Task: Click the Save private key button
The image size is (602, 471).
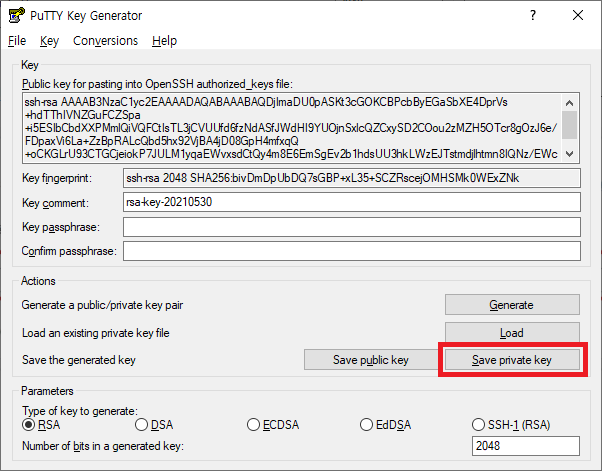Action: 512,360
